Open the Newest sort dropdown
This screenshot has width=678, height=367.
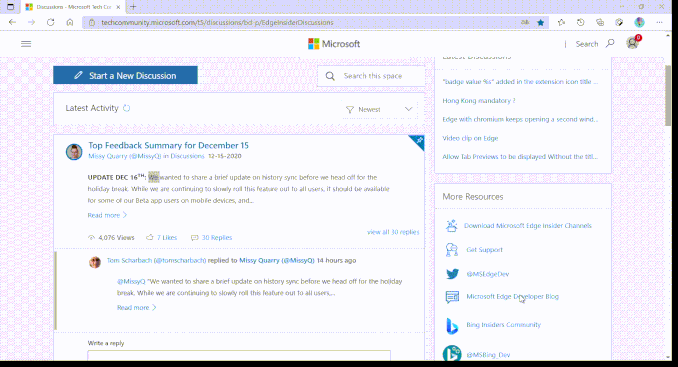point(379,109)
